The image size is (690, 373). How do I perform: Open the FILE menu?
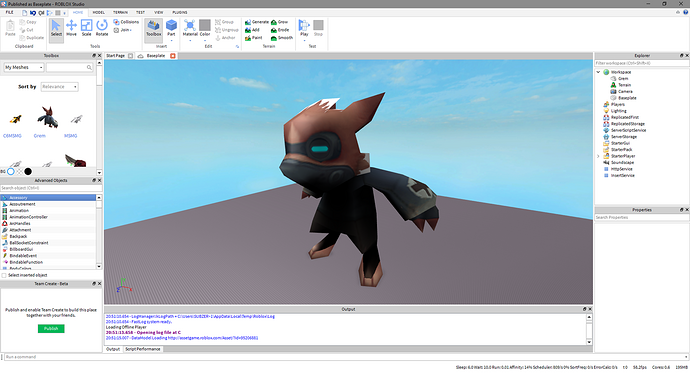pos(9,12)
